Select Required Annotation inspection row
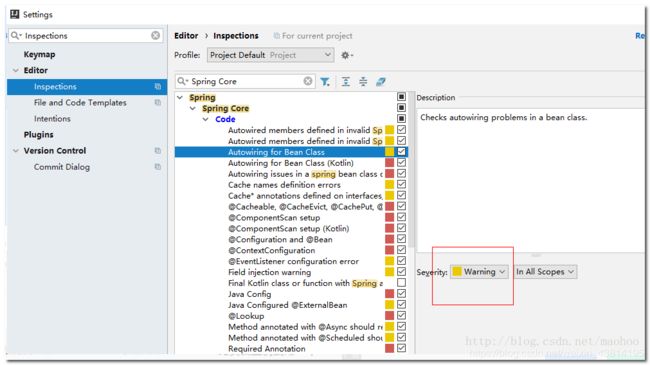650x365 pixels. click(x=267, y=348)
